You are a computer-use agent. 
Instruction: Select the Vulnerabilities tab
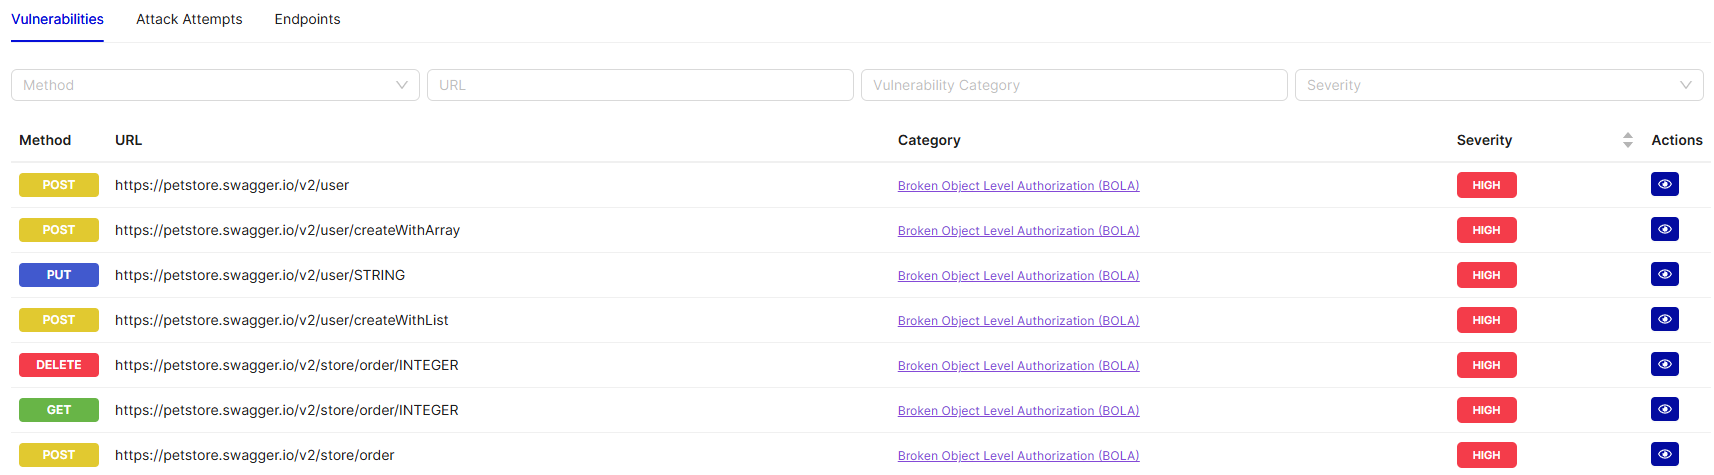[57, 19]
